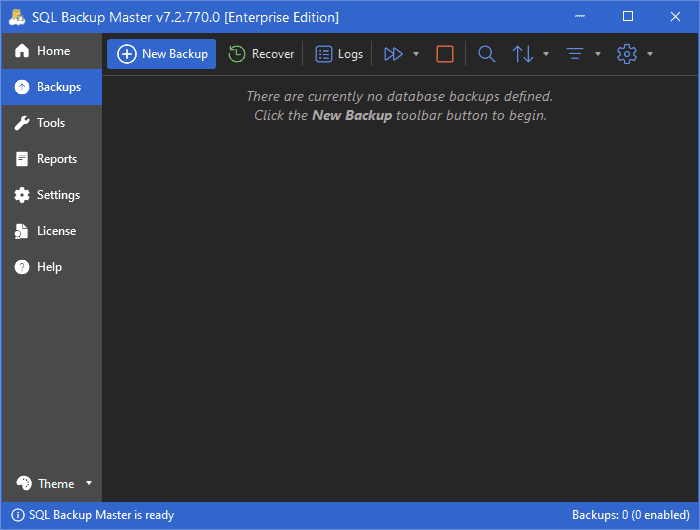The width and height of the screenshot is (700, 530).
Task: Click the plus circle icon on New Backup
Action: [x=127, y=54]
